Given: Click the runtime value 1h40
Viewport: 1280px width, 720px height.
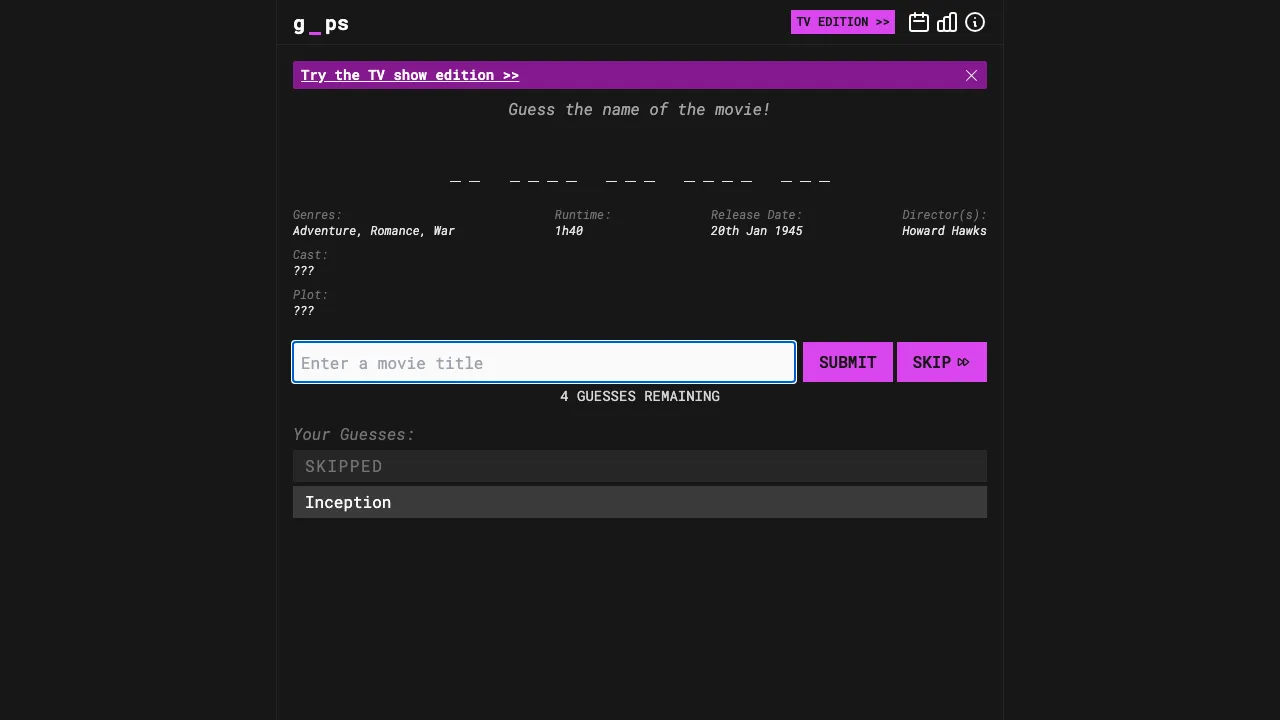Looking at the screenshot, I should pos(569,231).
